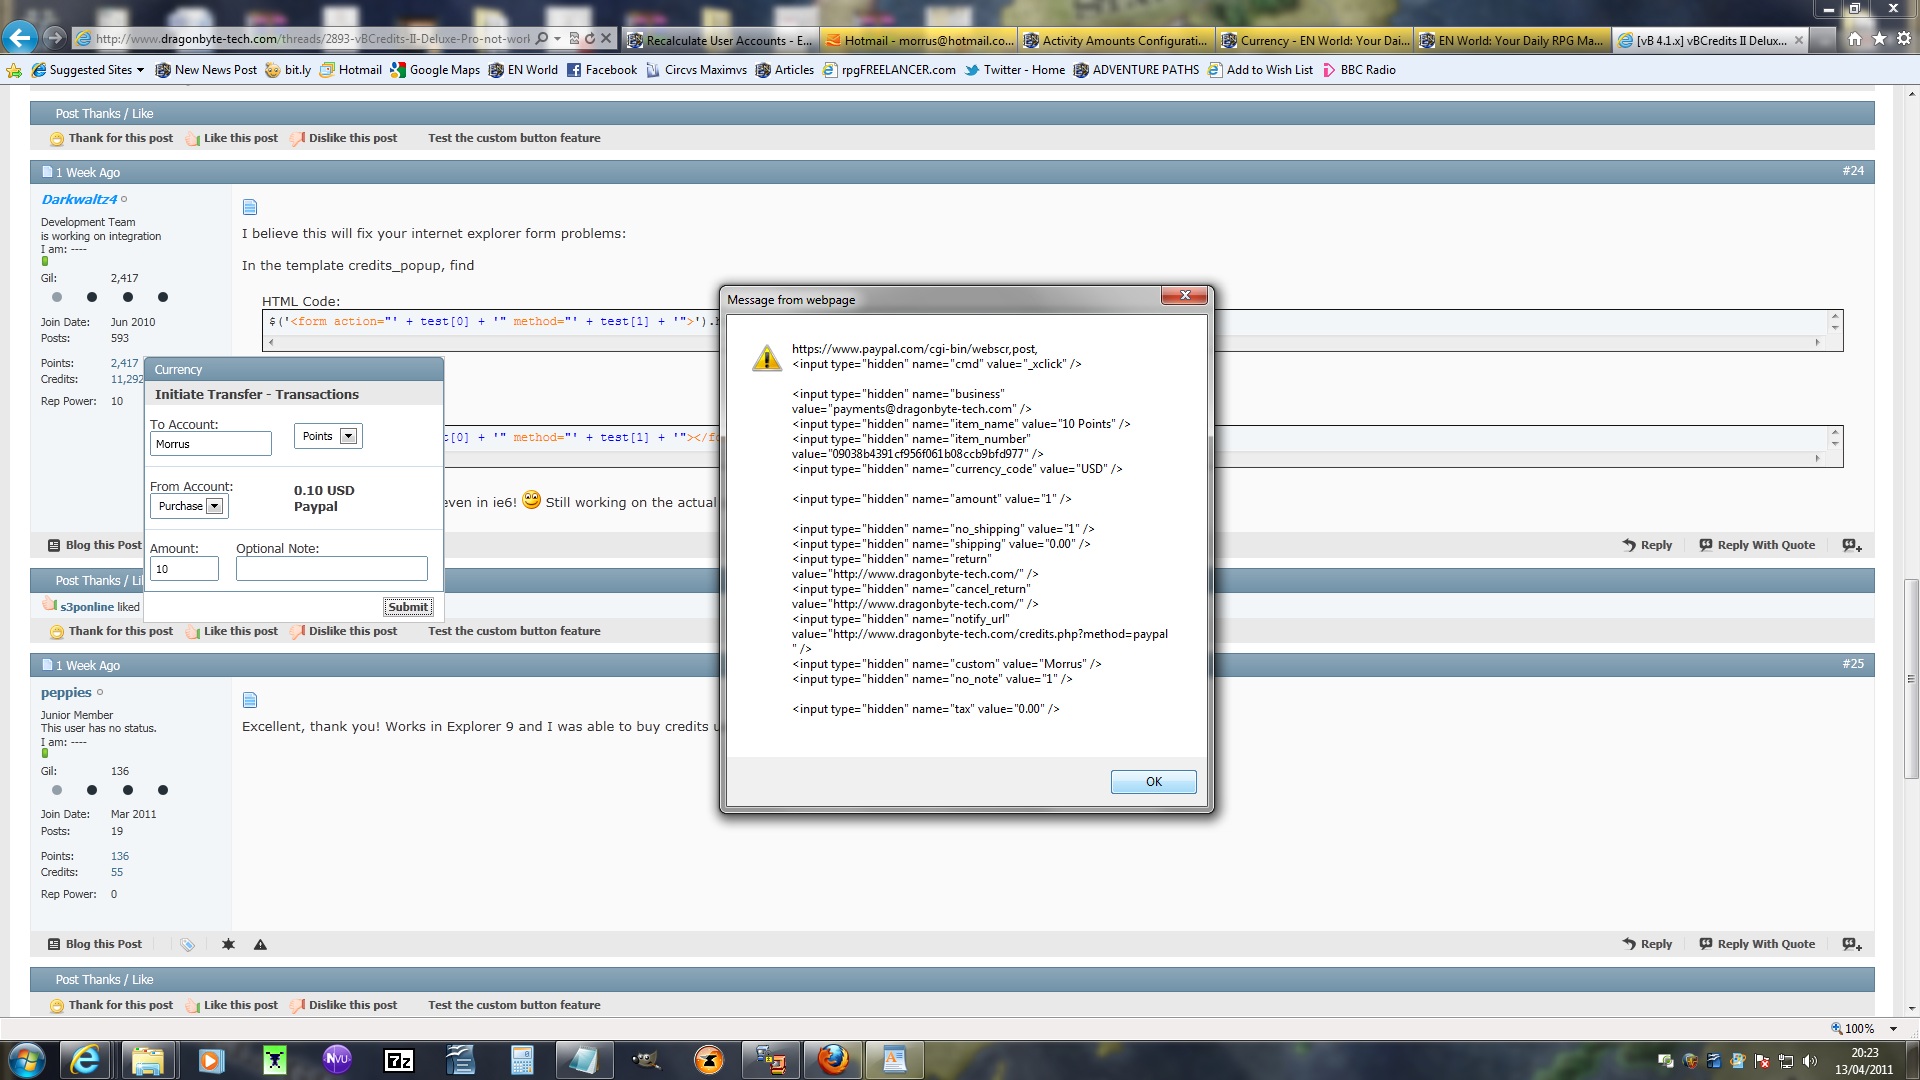This screenshot has height=1080, width=1920.
Task: Switch to Activity Amounts Configuration tab
Action: point(1116,40)
